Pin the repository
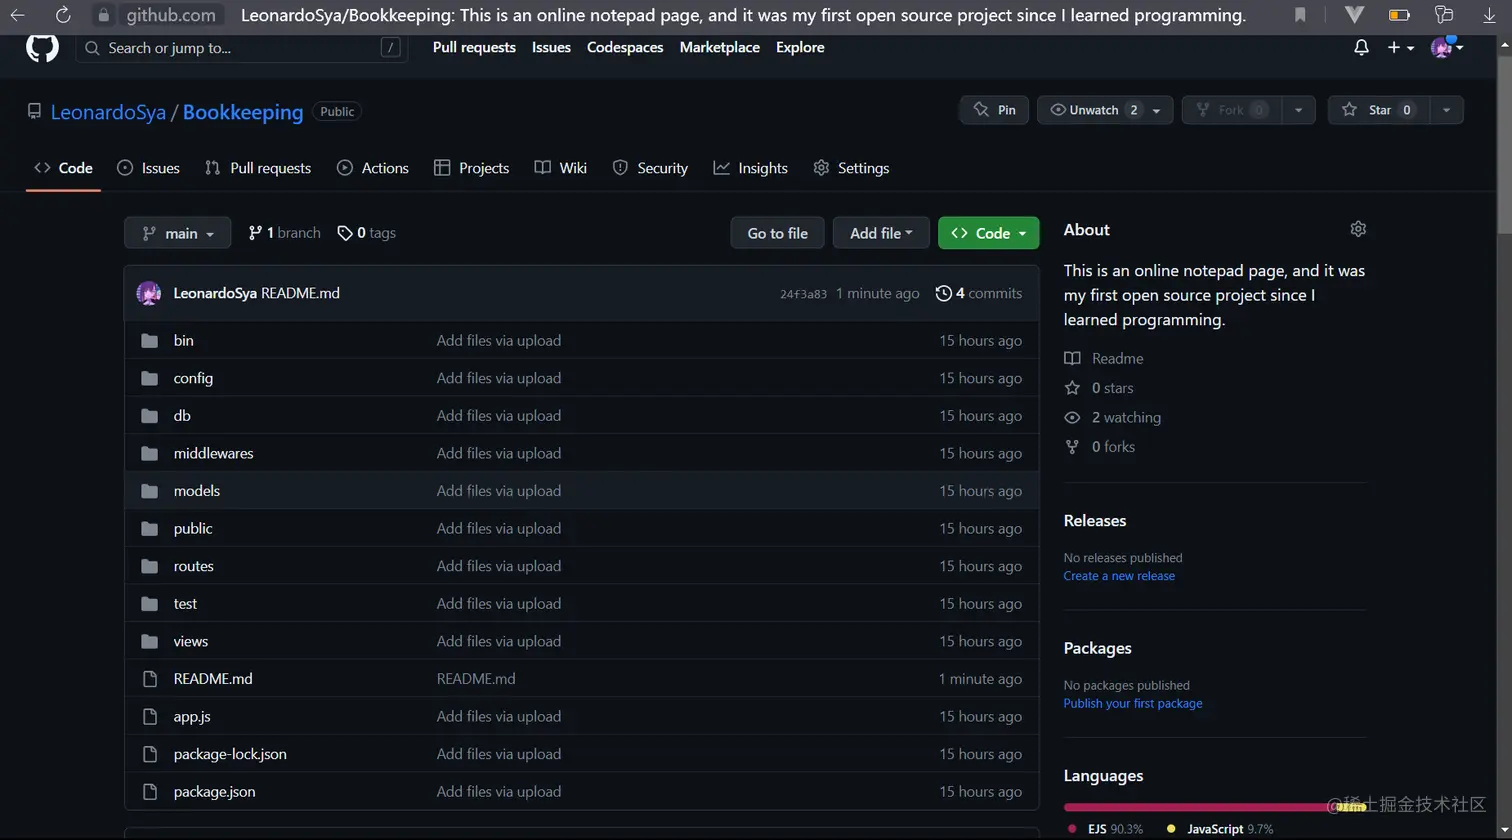Screen dimensions: 1512x840 994,110
